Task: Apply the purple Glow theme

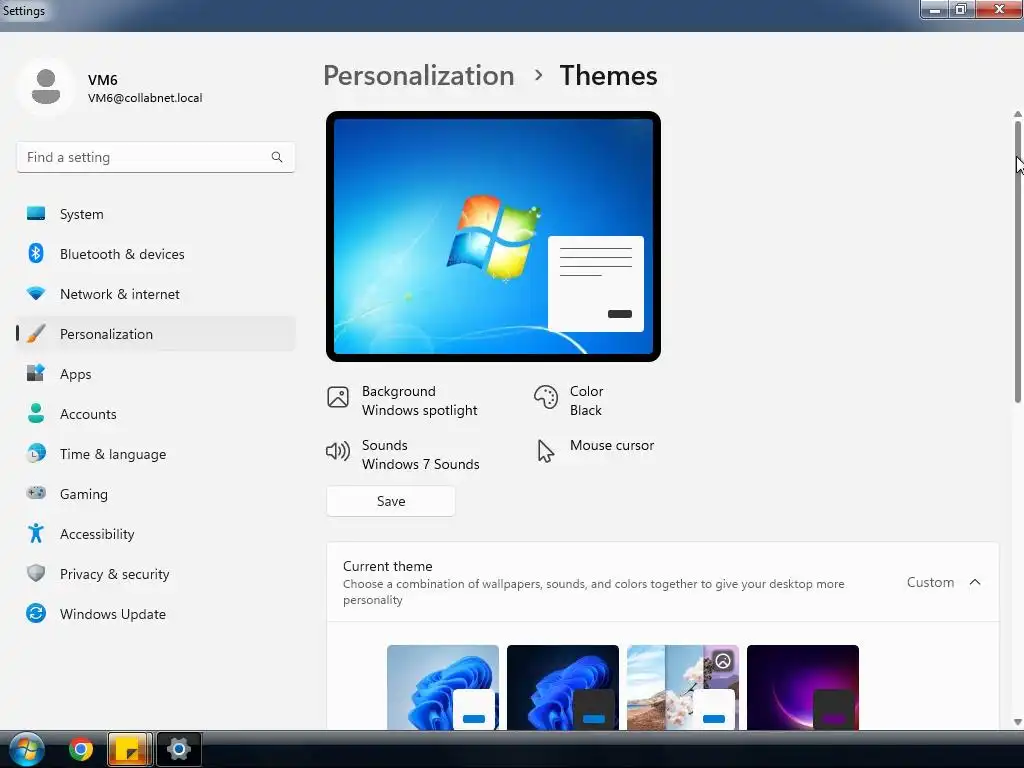Action: coord(803,687)
